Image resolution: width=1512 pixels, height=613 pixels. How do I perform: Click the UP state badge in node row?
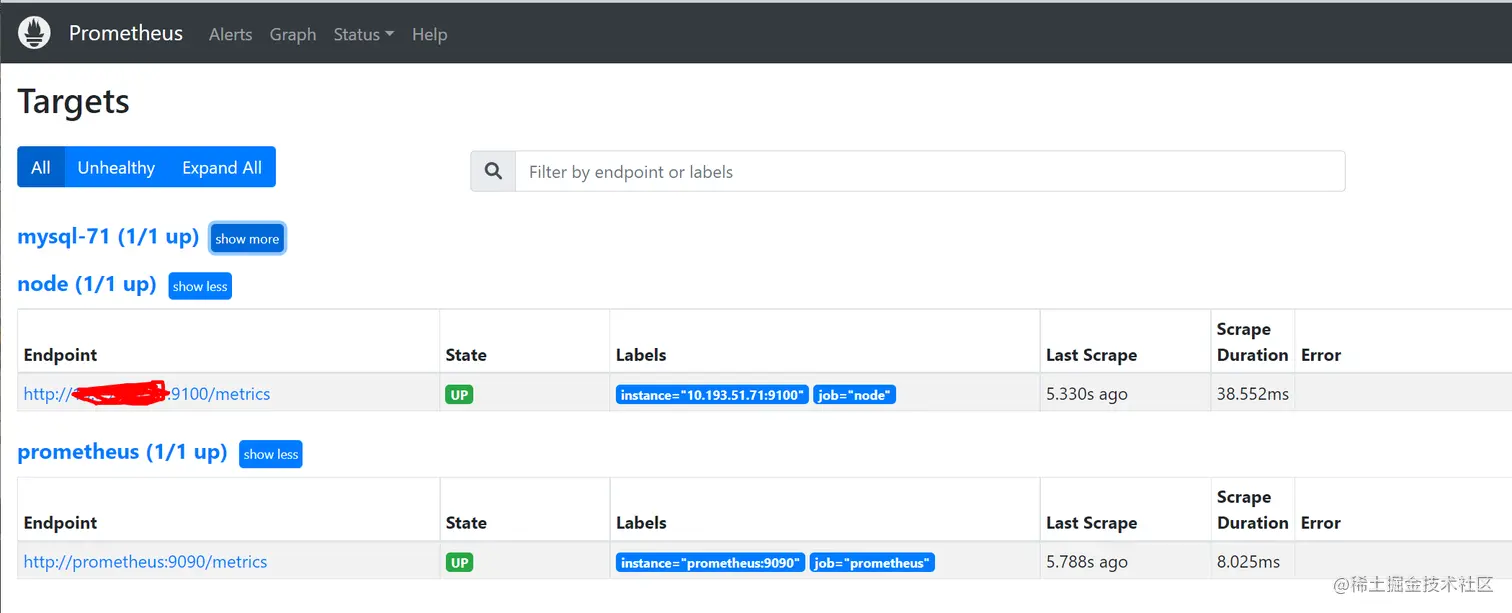click(x=459, y=394)
